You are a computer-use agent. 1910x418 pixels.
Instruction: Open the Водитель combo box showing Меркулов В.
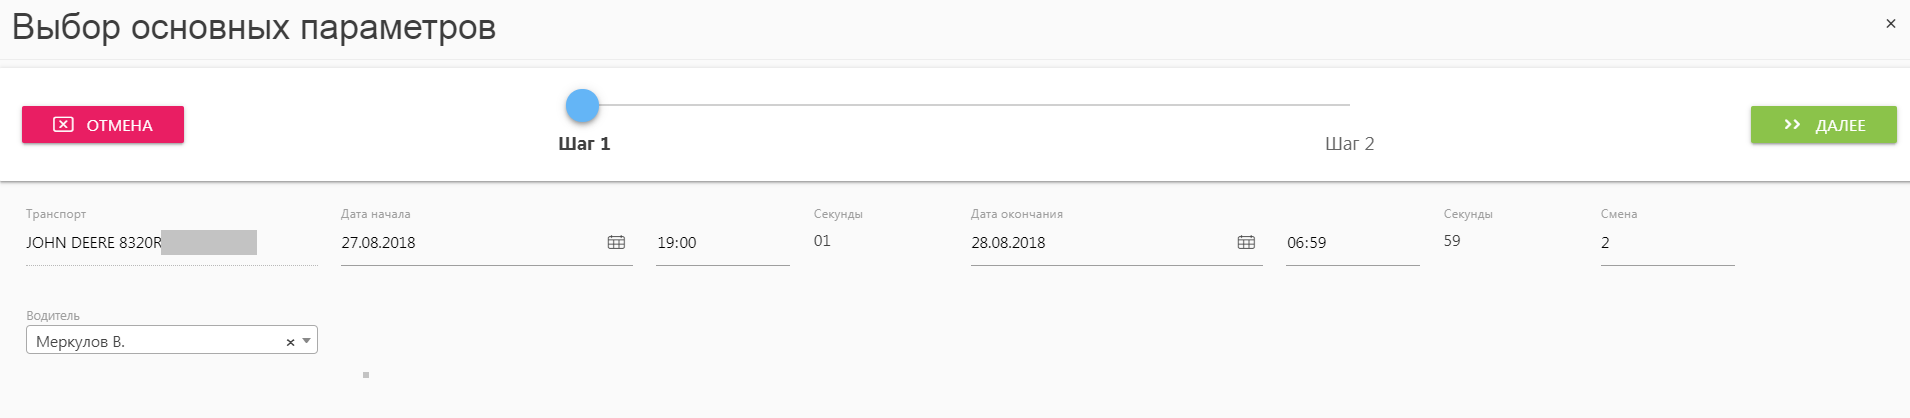(x=172, y=340)
